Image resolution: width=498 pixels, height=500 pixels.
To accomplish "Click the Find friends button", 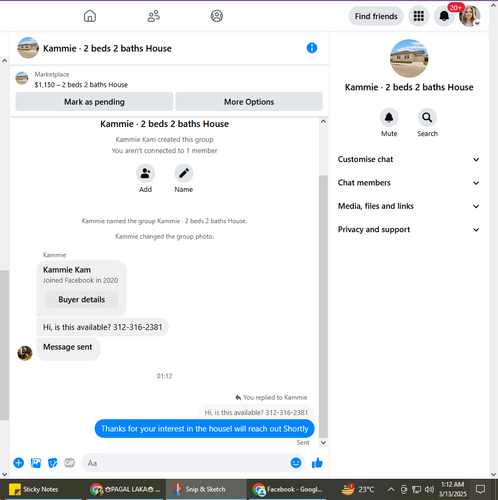I will click(x=376, y=16).
